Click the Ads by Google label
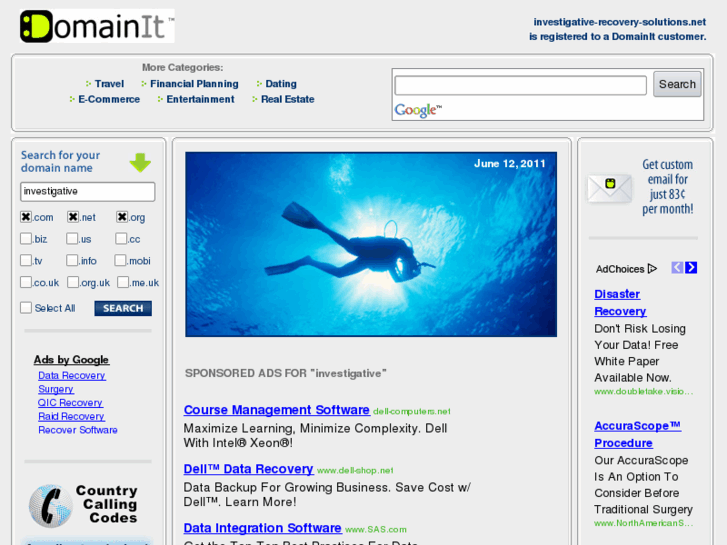 click(x=71, y=360)
